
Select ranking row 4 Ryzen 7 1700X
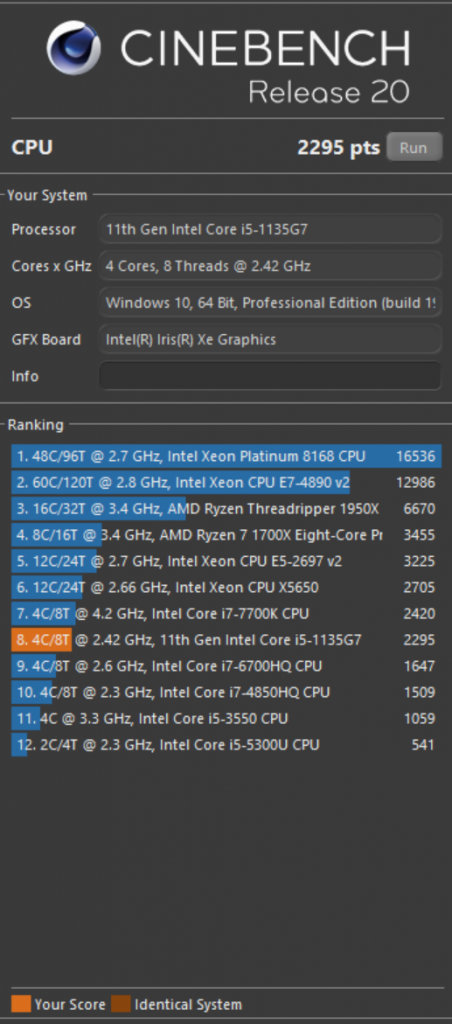(x=226, y=535)
